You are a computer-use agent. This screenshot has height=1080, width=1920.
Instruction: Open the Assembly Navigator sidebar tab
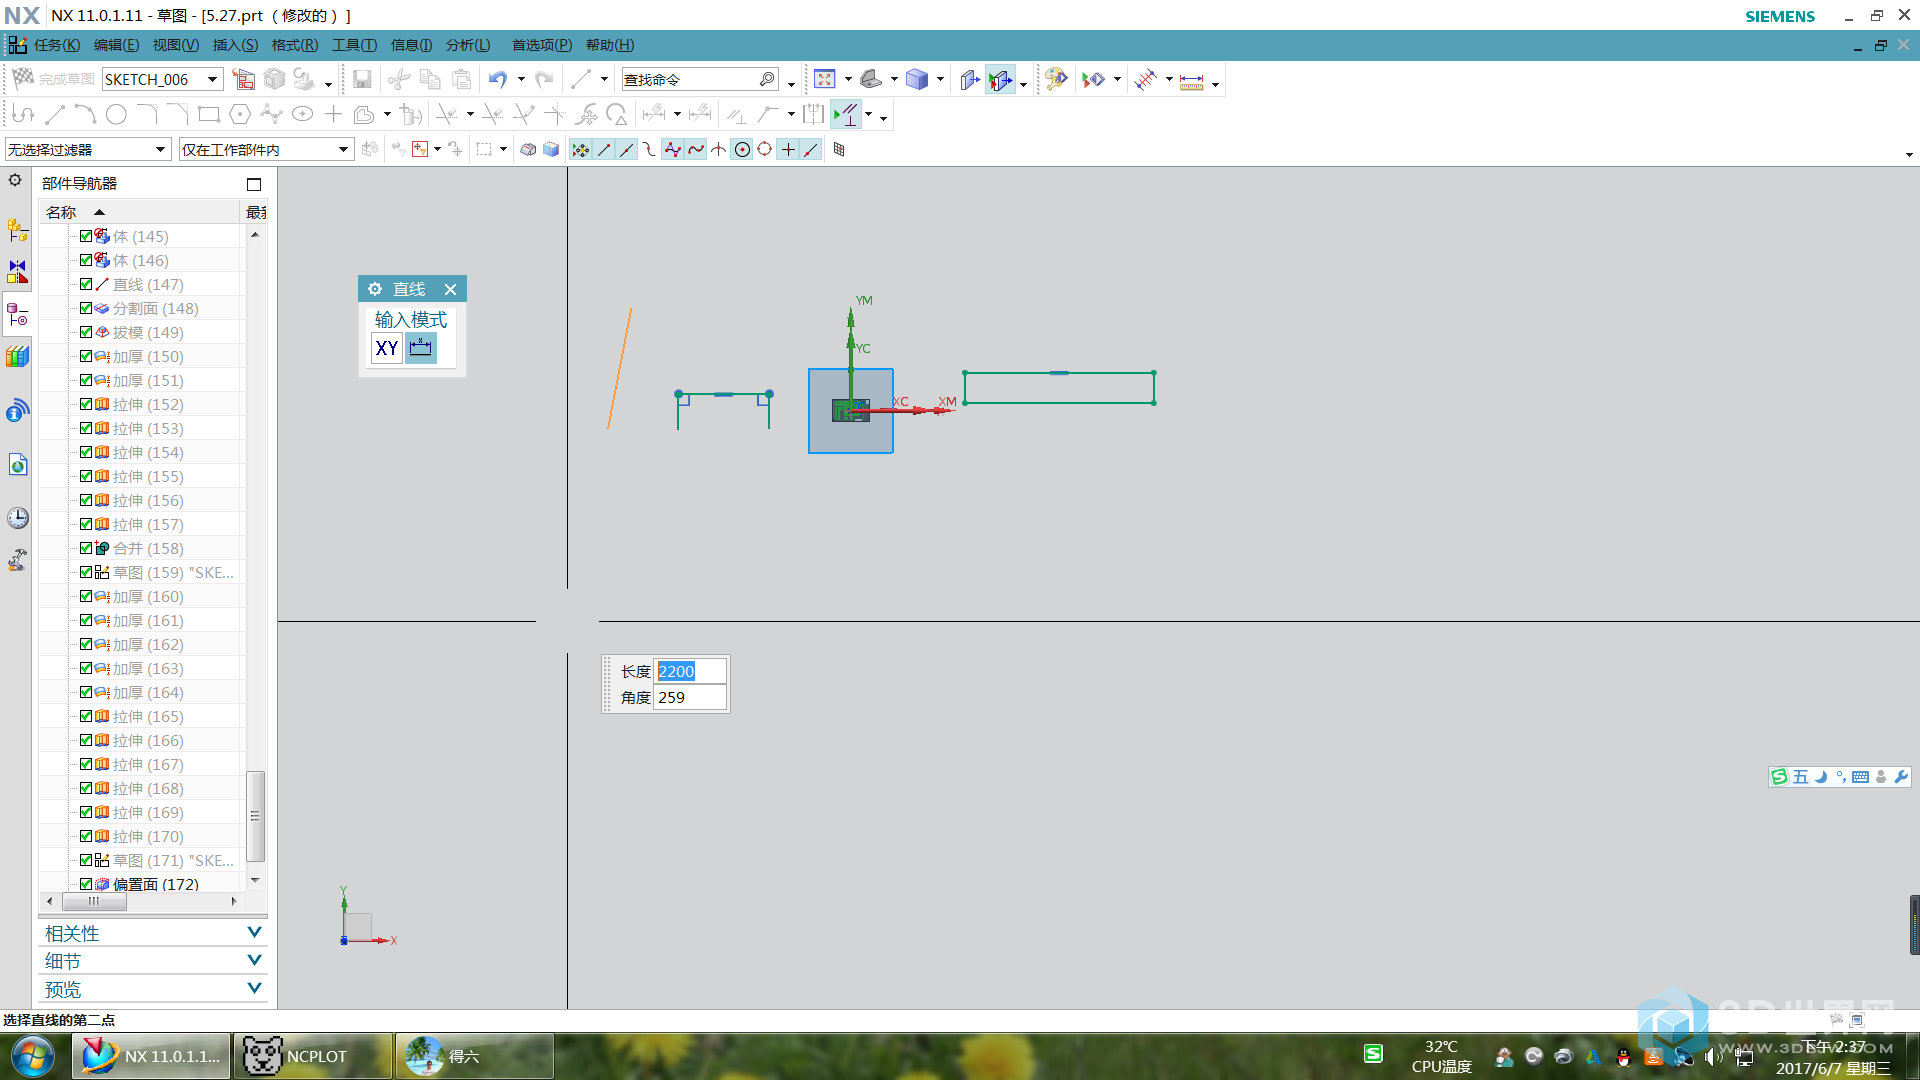[x=17, y=230]
